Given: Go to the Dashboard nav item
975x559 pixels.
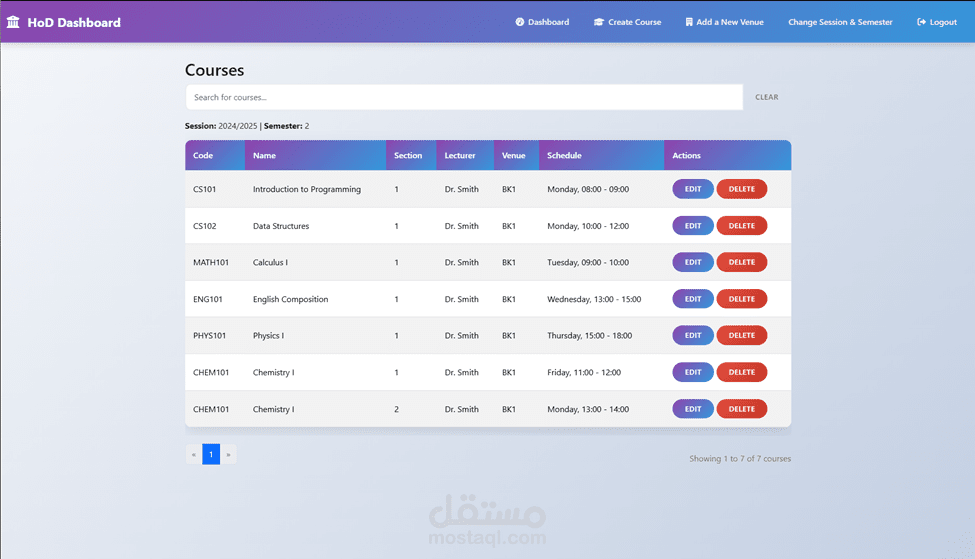Looking at the screenshot, I should 542,22.
